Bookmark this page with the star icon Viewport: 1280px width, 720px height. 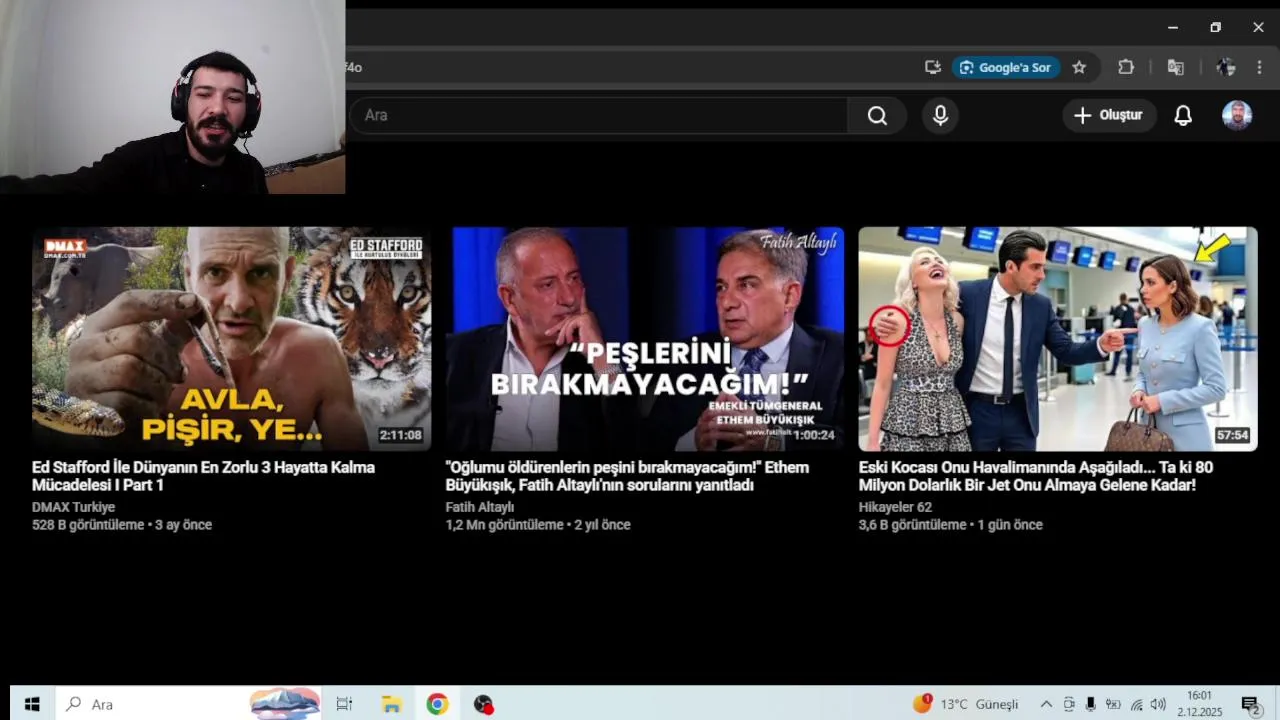(1079, 67)
